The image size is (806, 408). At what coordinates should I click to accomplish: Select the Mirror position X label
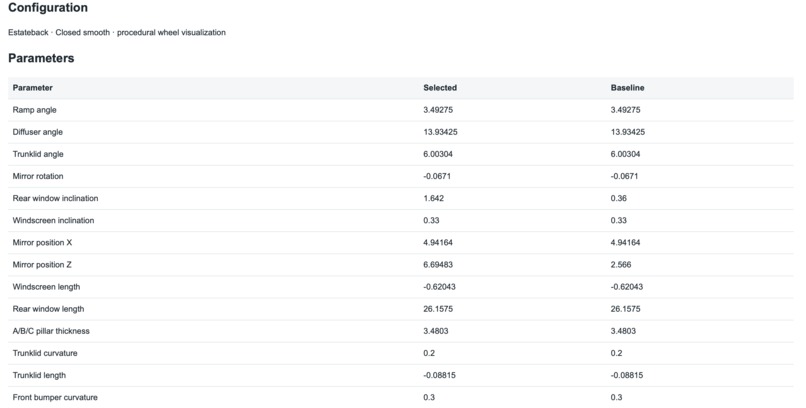(42, 243)
